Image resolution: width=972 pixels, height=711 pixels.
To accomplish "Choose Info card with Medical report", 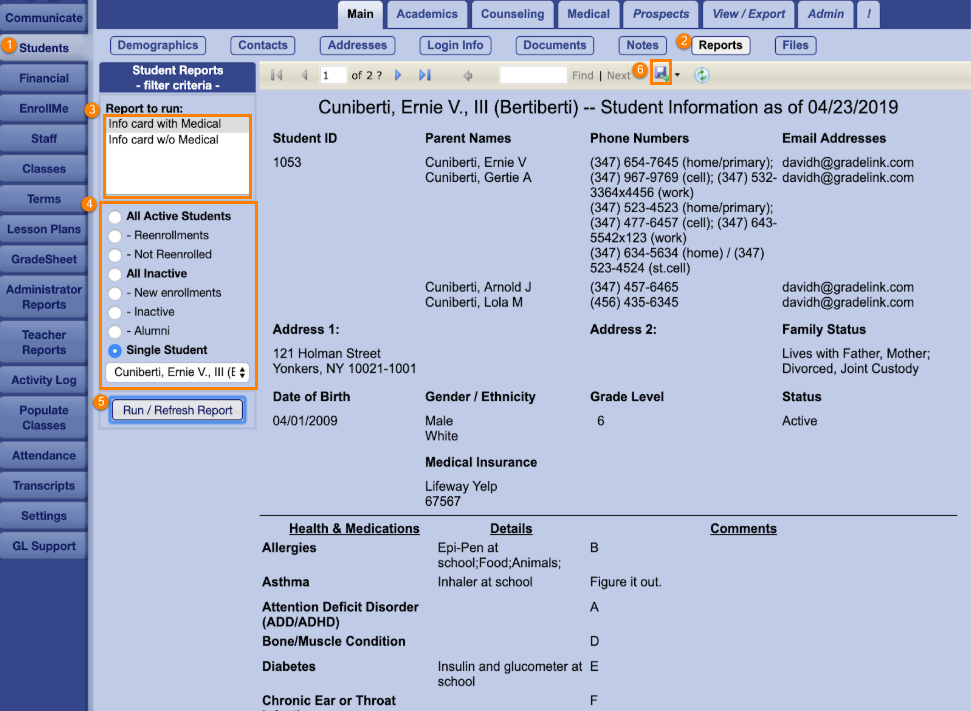I will click(x=177, y=124).
